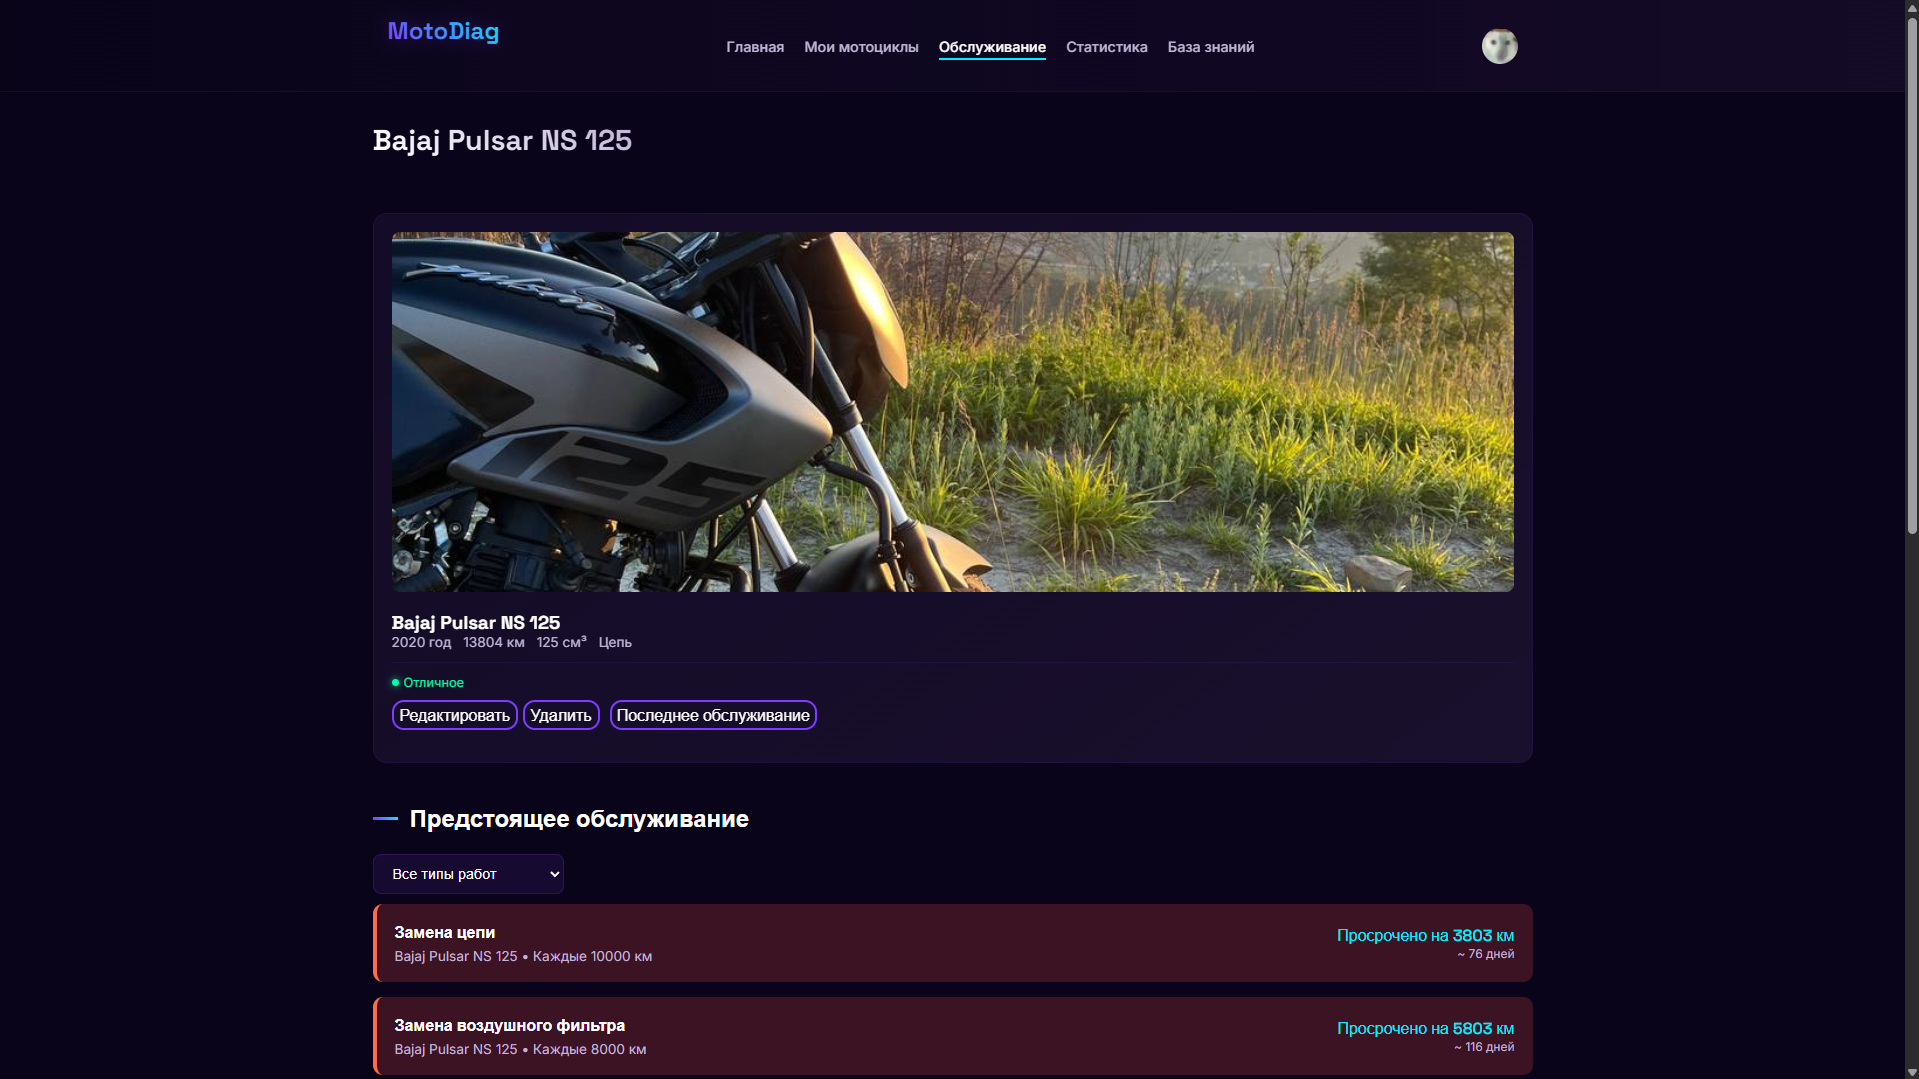Open Мои мотоциклы section
This screenshot has width=1919, height=1079.
pos(861,47)
